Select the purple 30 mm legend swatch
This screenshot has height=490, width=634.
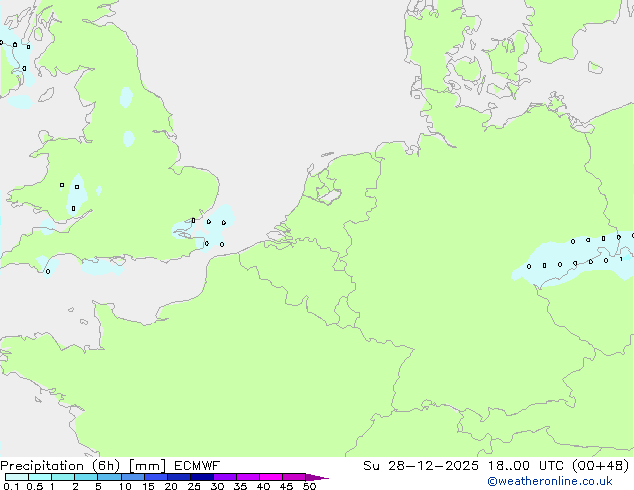point(226,477)
